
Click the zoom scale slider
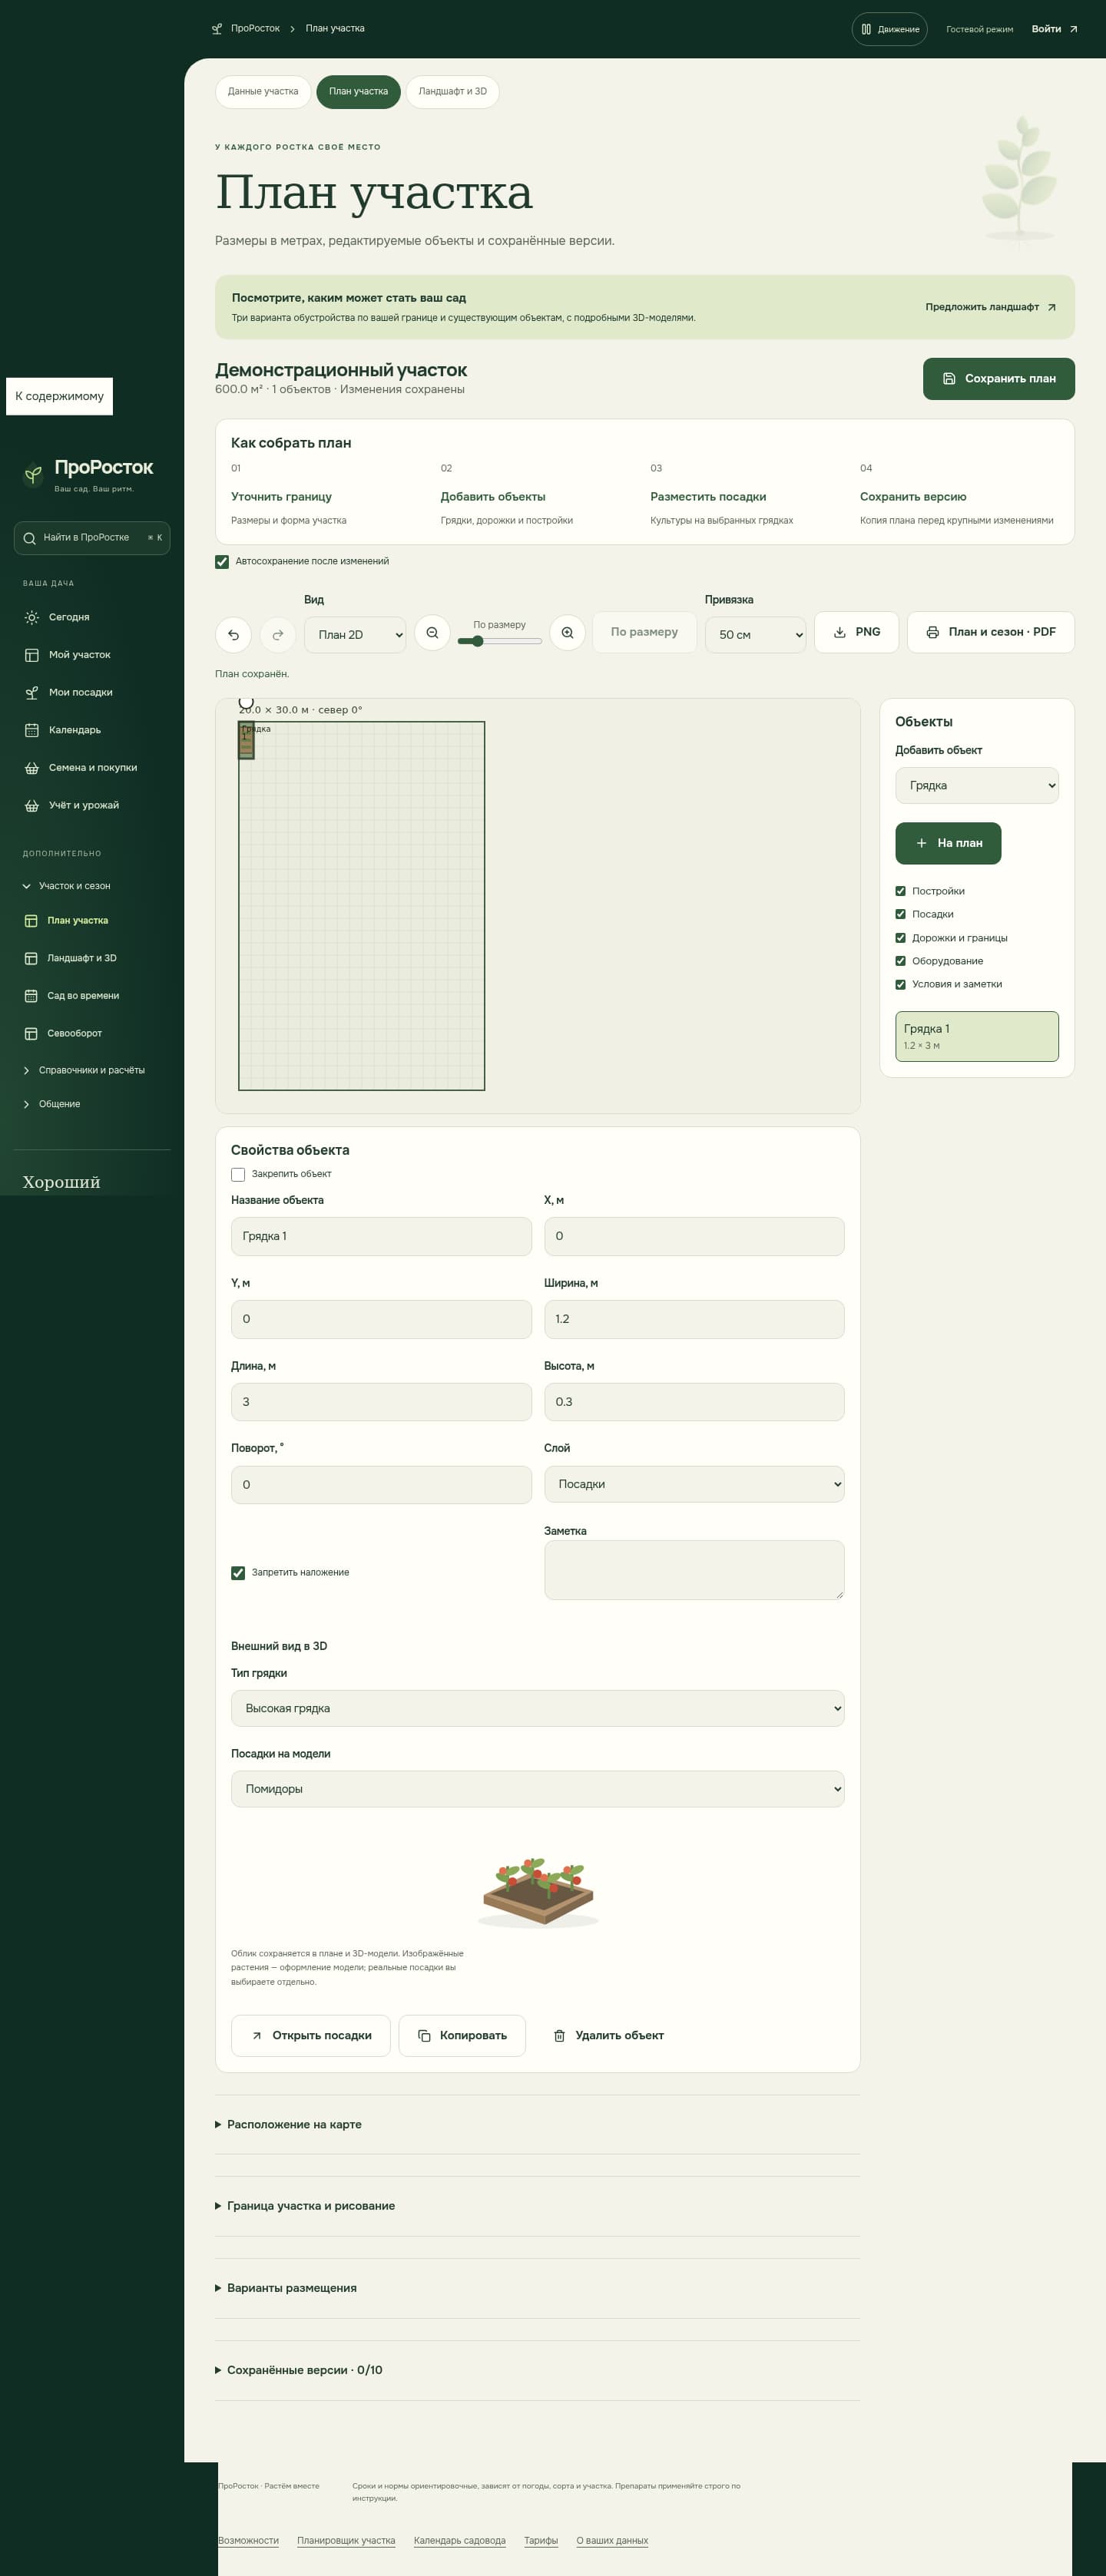(499, 641)
